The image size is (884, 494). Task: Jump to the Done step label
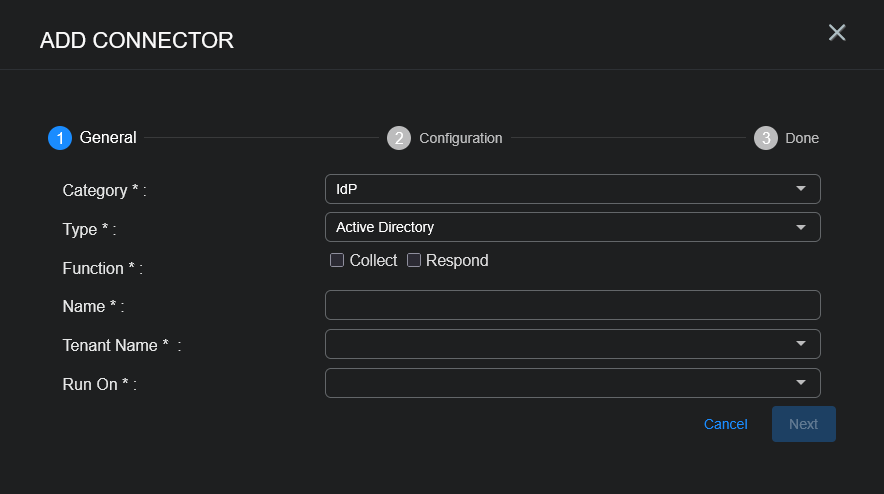click(802, 138)
